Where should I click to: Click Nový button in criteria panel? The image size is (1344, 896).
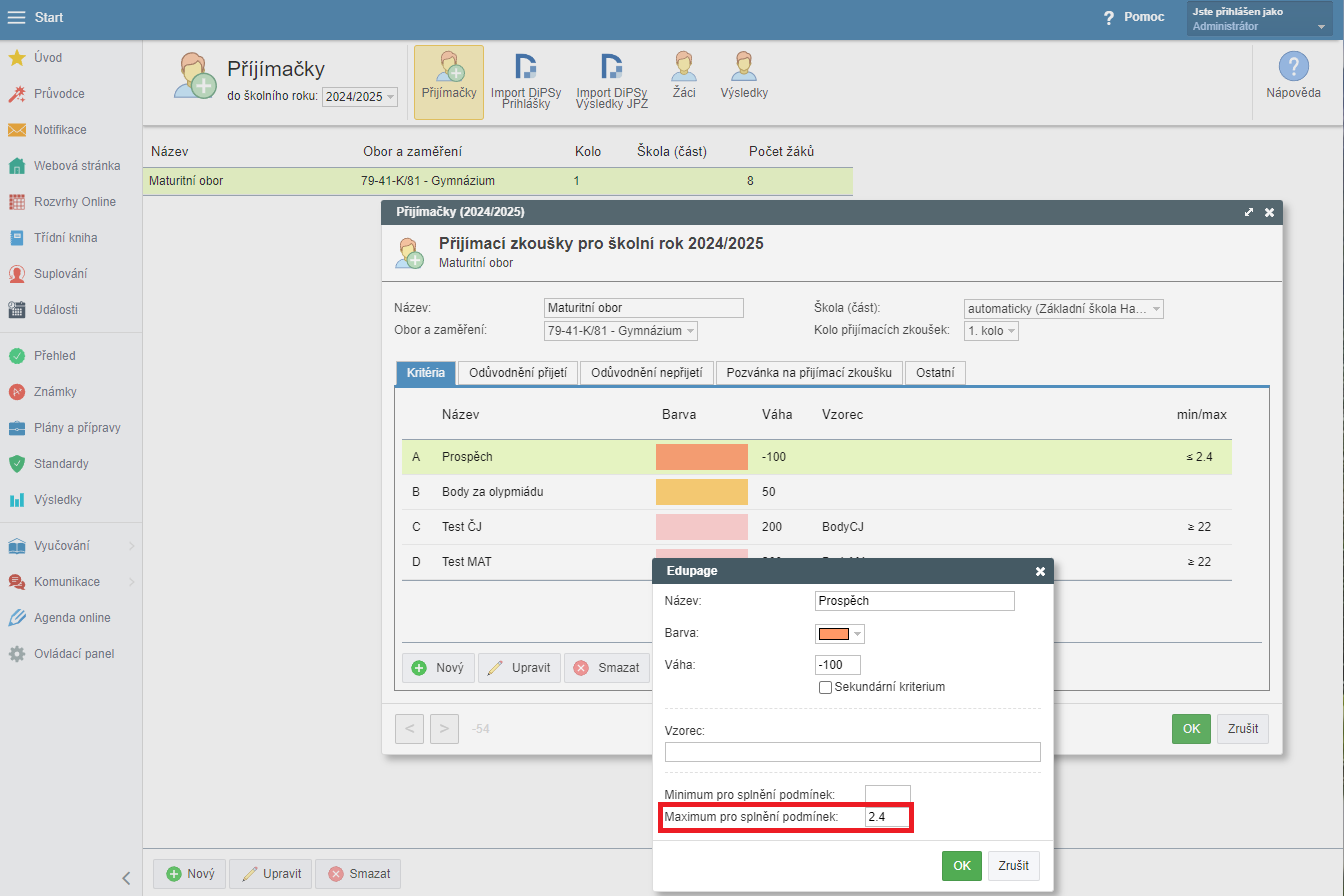pos(438,668)
